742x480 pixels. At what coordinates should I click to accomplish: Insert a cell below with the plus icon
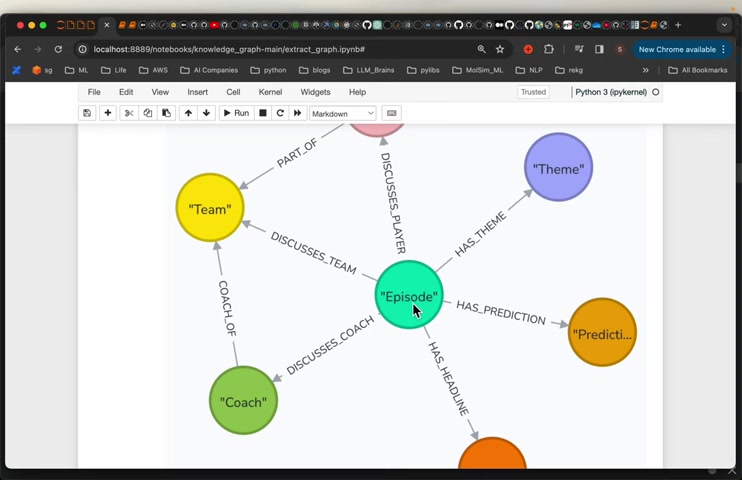pyautogui.click(x=108, y=113)
